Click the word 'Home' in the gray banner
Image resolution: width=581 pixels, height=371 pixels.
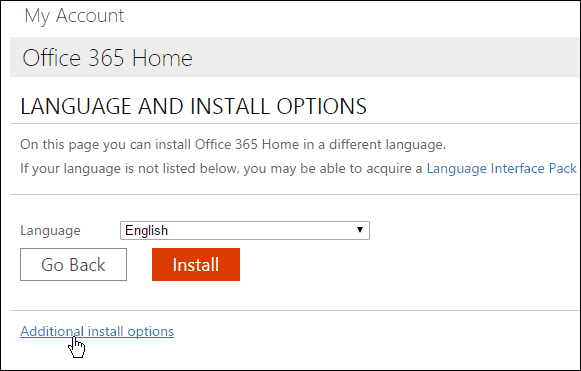(x=162, y=59)
